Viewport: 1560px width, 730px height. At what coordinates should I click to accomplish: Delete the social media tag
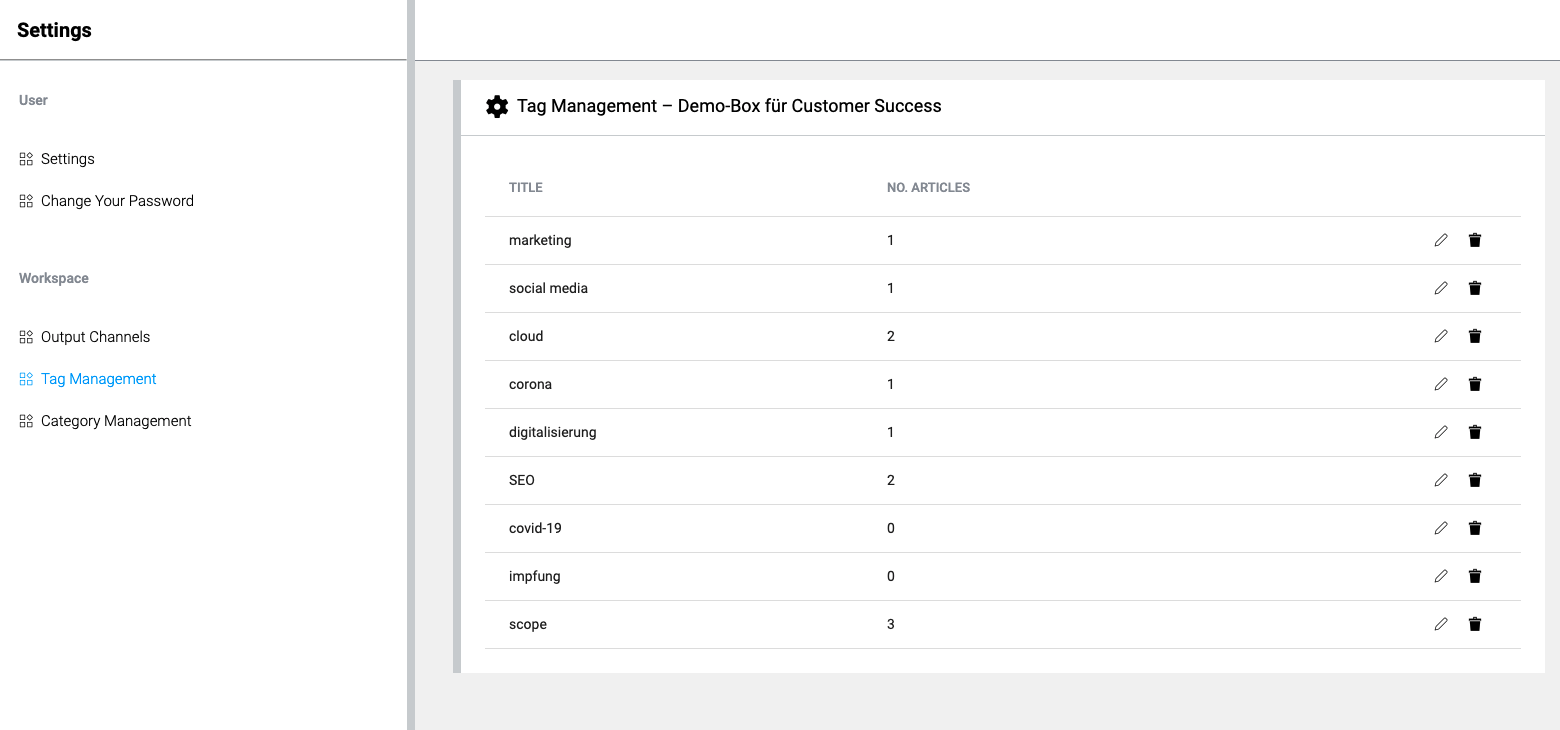[1474, 288]
